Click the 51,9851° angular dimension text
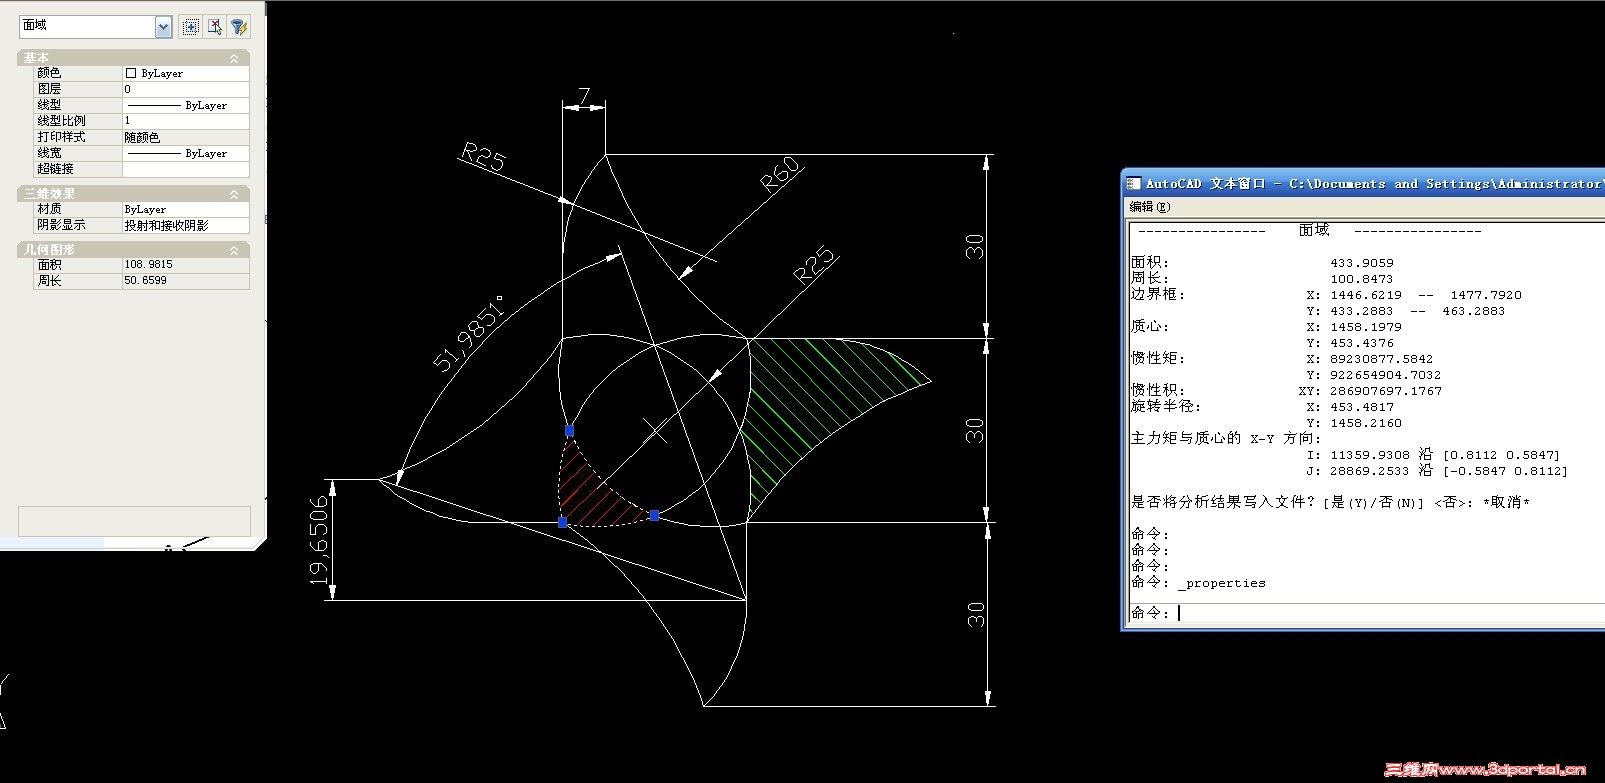 point(469,332)
